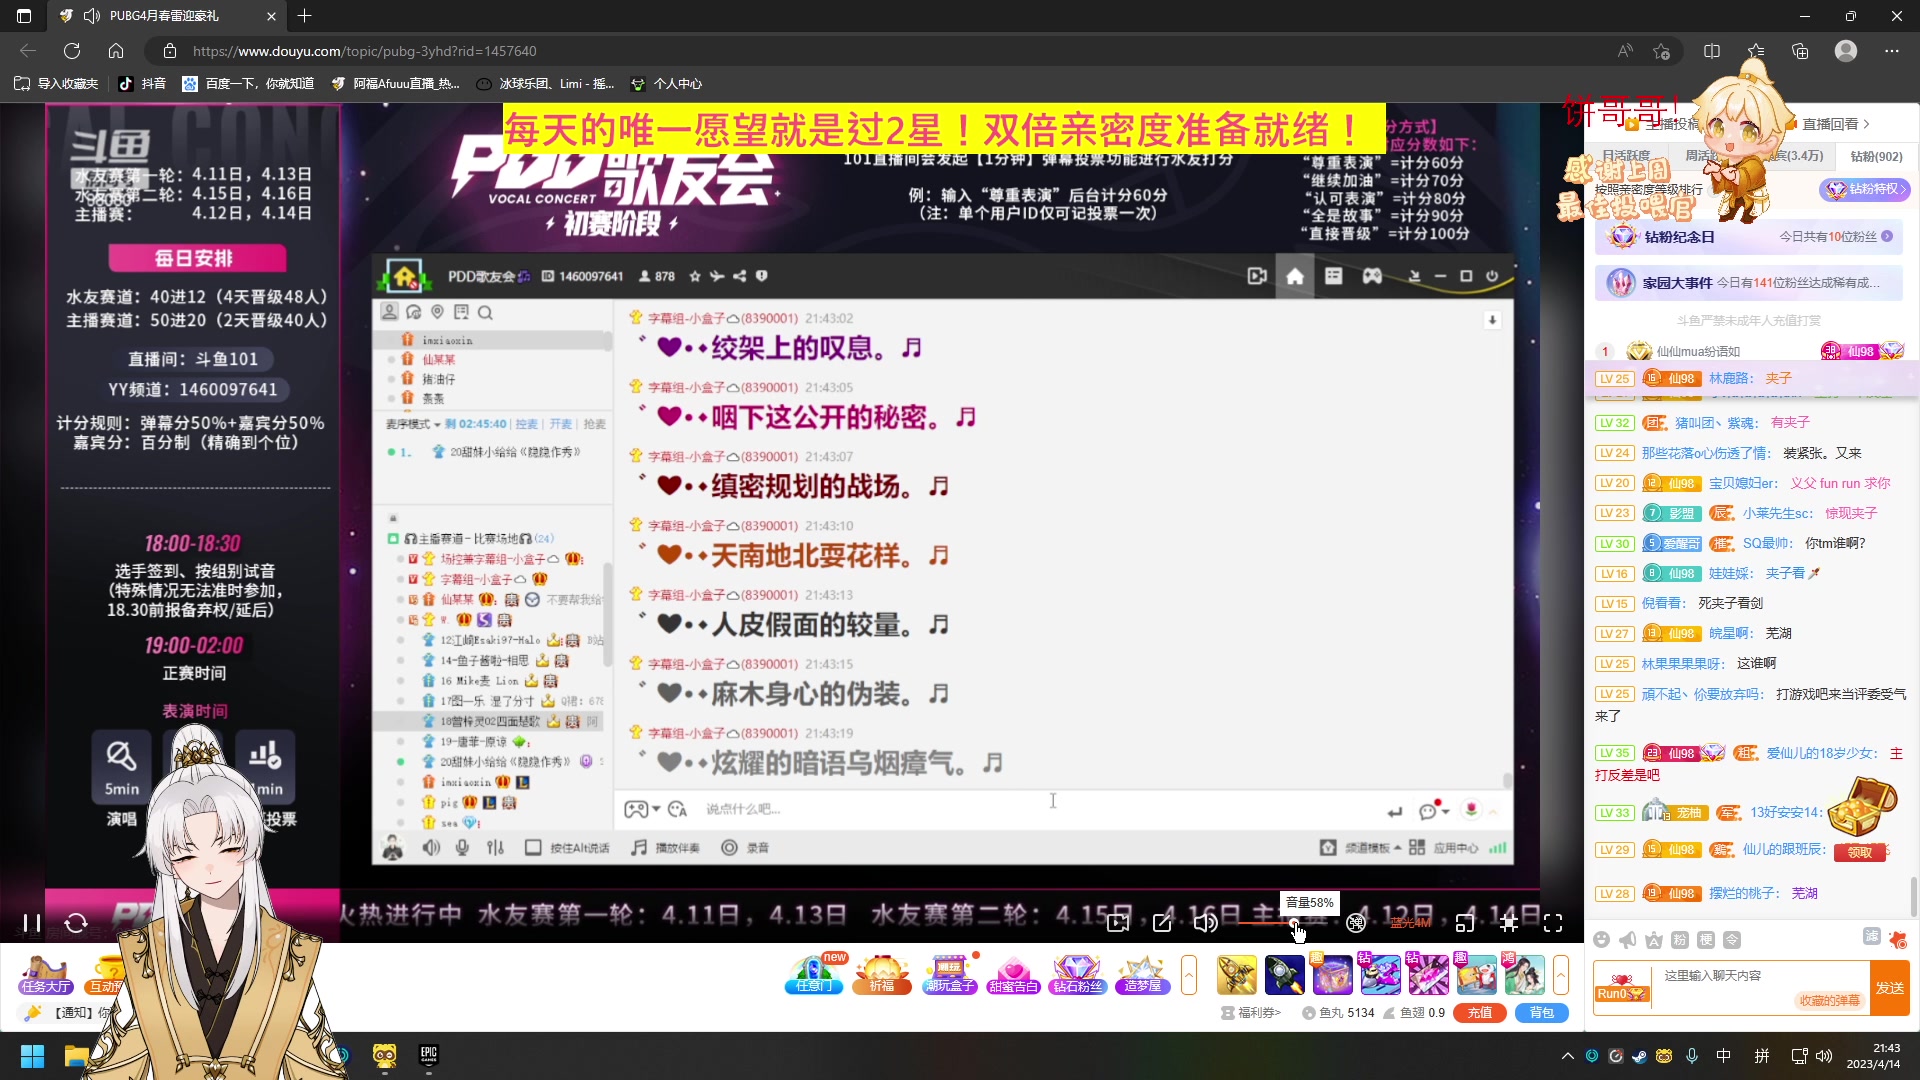Enter fullscreen mode in the player
Screen dimensions: 1920x1080
pos(1553,923)
